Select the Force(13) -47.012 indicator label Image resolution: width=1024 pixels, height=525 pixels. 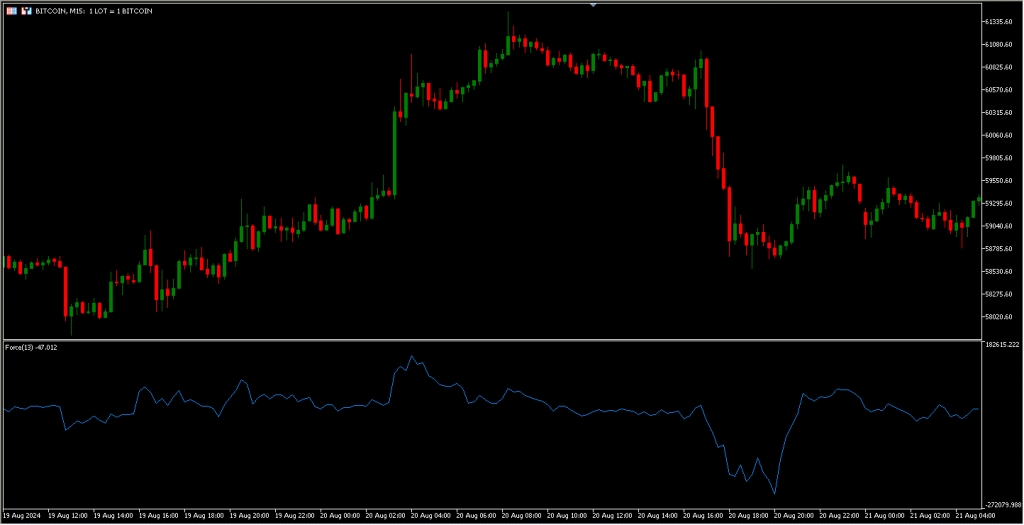32,347
